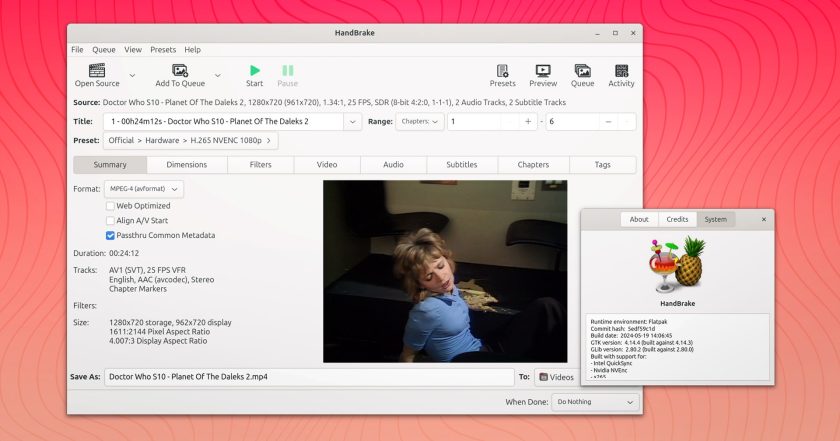Close the About HandBrake dialog
The image size is (840, 441).
point(764,219)
